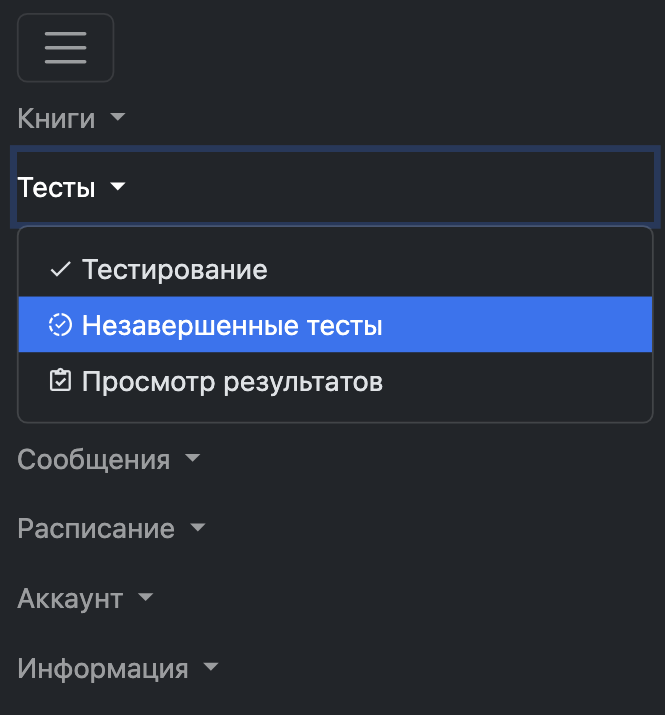
Task: Open the Аккаунт section link
Action: 70,599
